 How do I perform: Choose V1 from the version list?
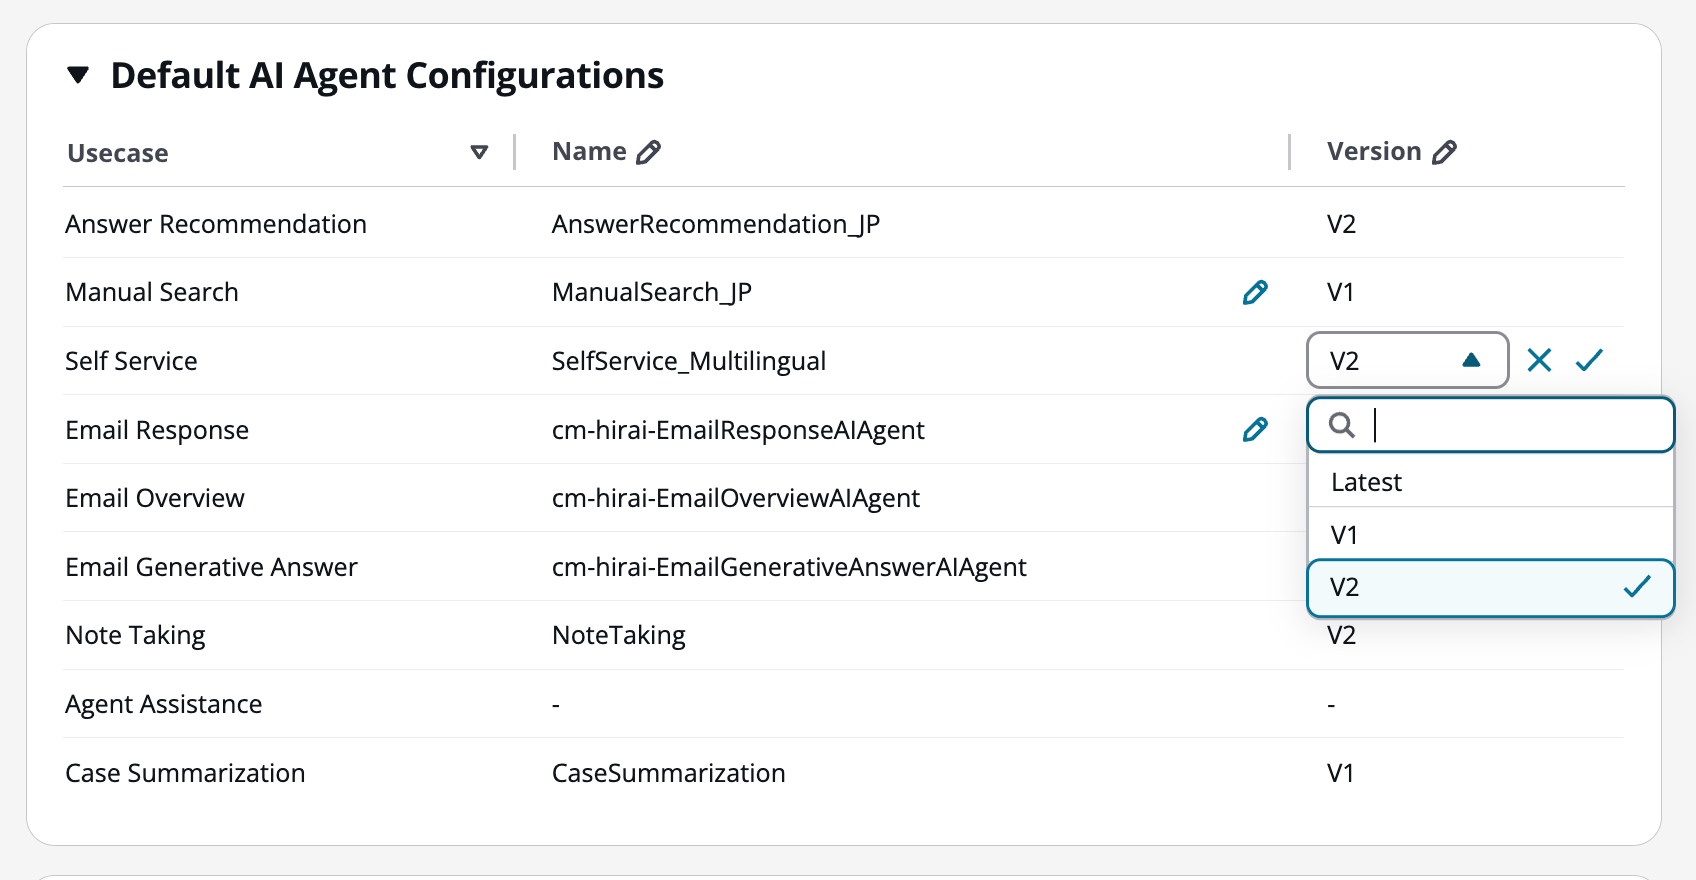point(1345,535)
